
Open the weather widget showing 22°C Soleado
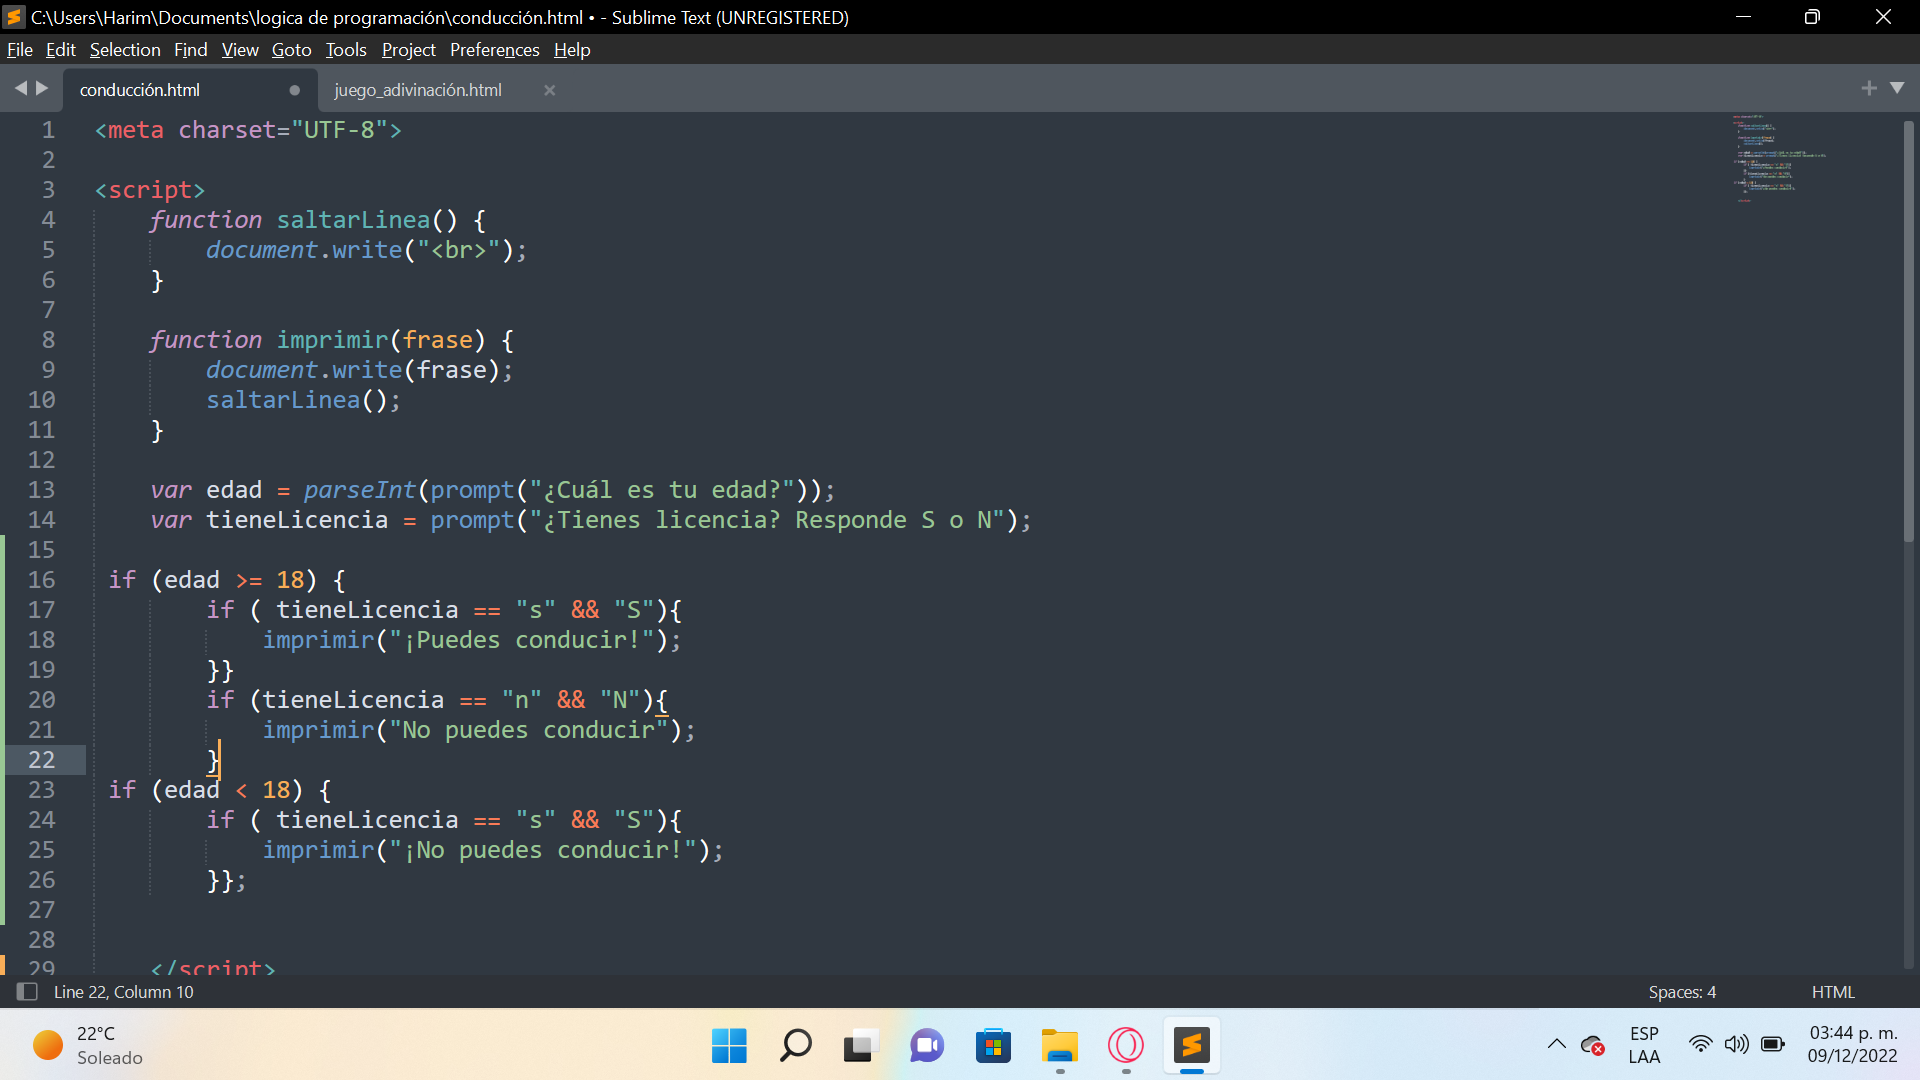click(88, 1046)
